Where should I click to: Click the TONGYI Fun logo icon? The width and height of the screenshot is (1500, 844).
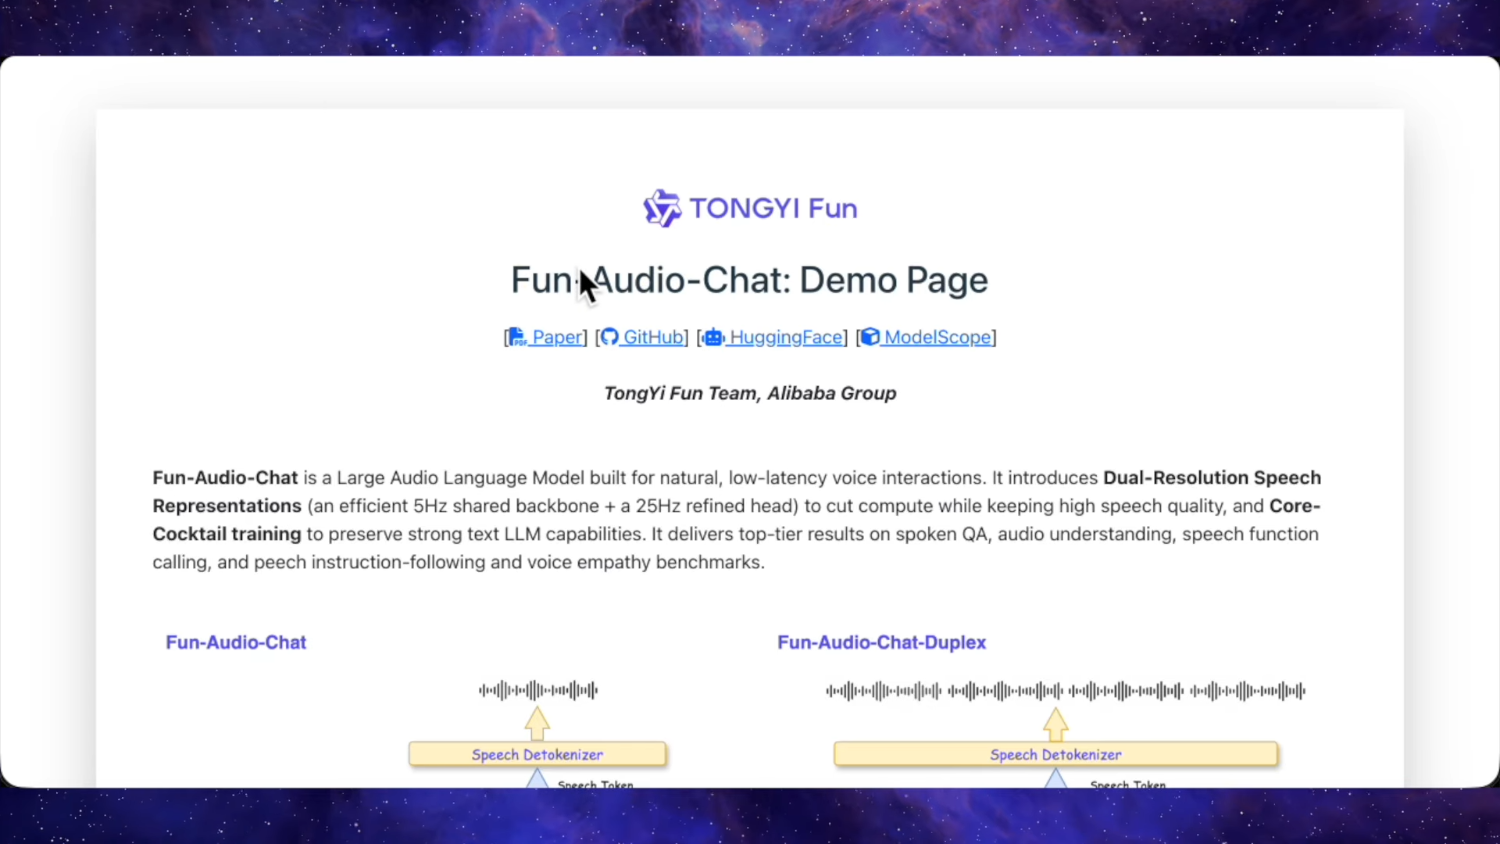pyautogui.click(x=662, y=208)
